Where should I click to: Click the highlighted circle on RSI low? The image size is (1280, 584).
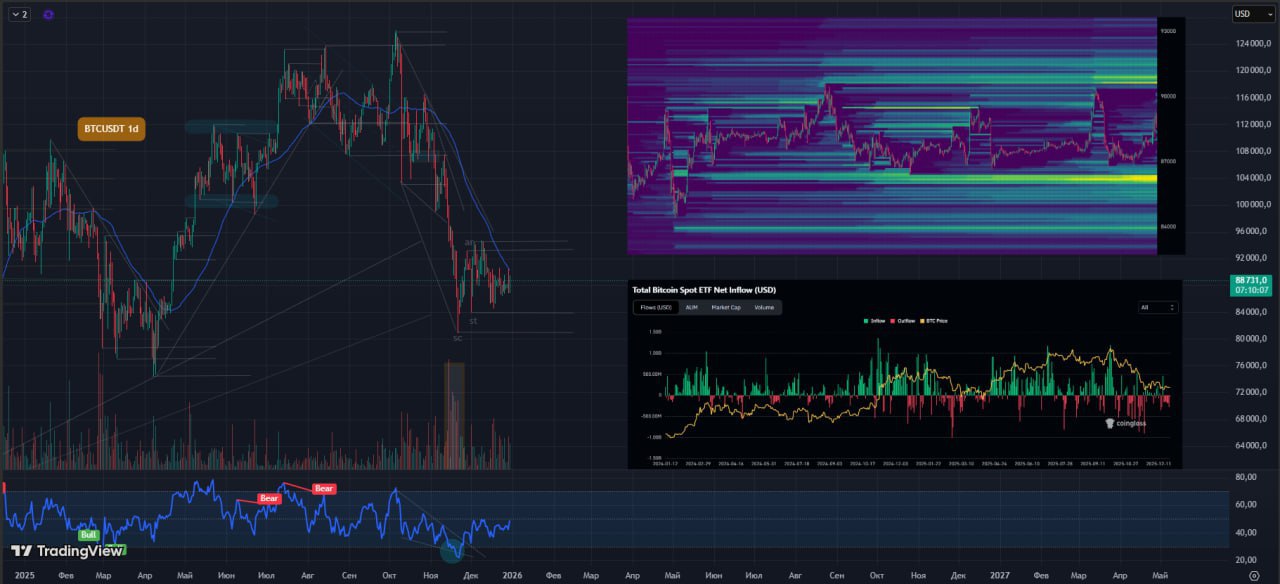455,548
